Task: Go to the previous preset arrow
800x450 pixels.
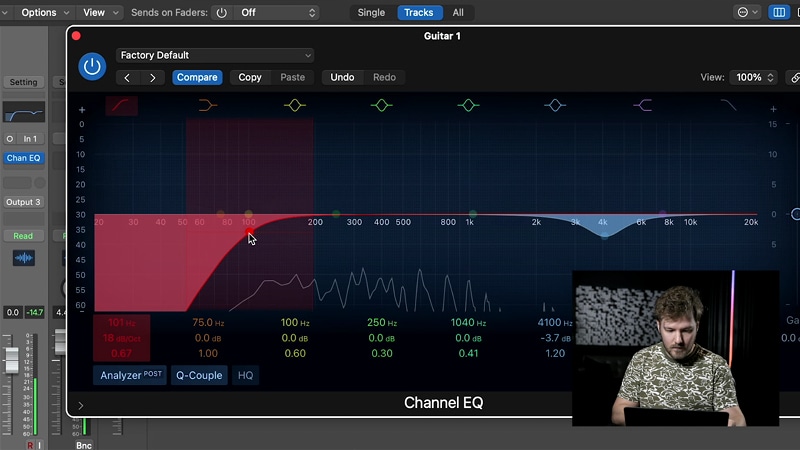Action: click(127, 78)
